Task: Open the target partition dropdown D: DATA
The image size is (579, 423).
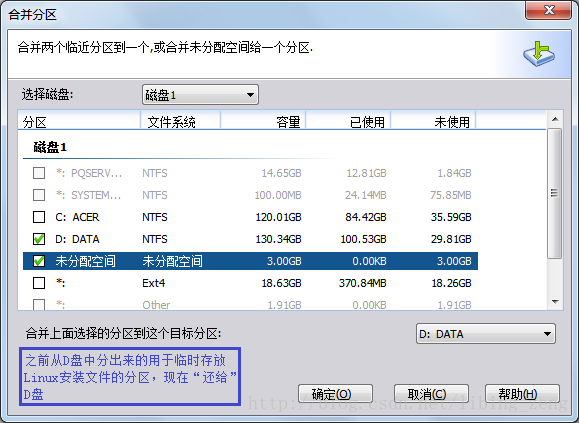Action: 486,334
